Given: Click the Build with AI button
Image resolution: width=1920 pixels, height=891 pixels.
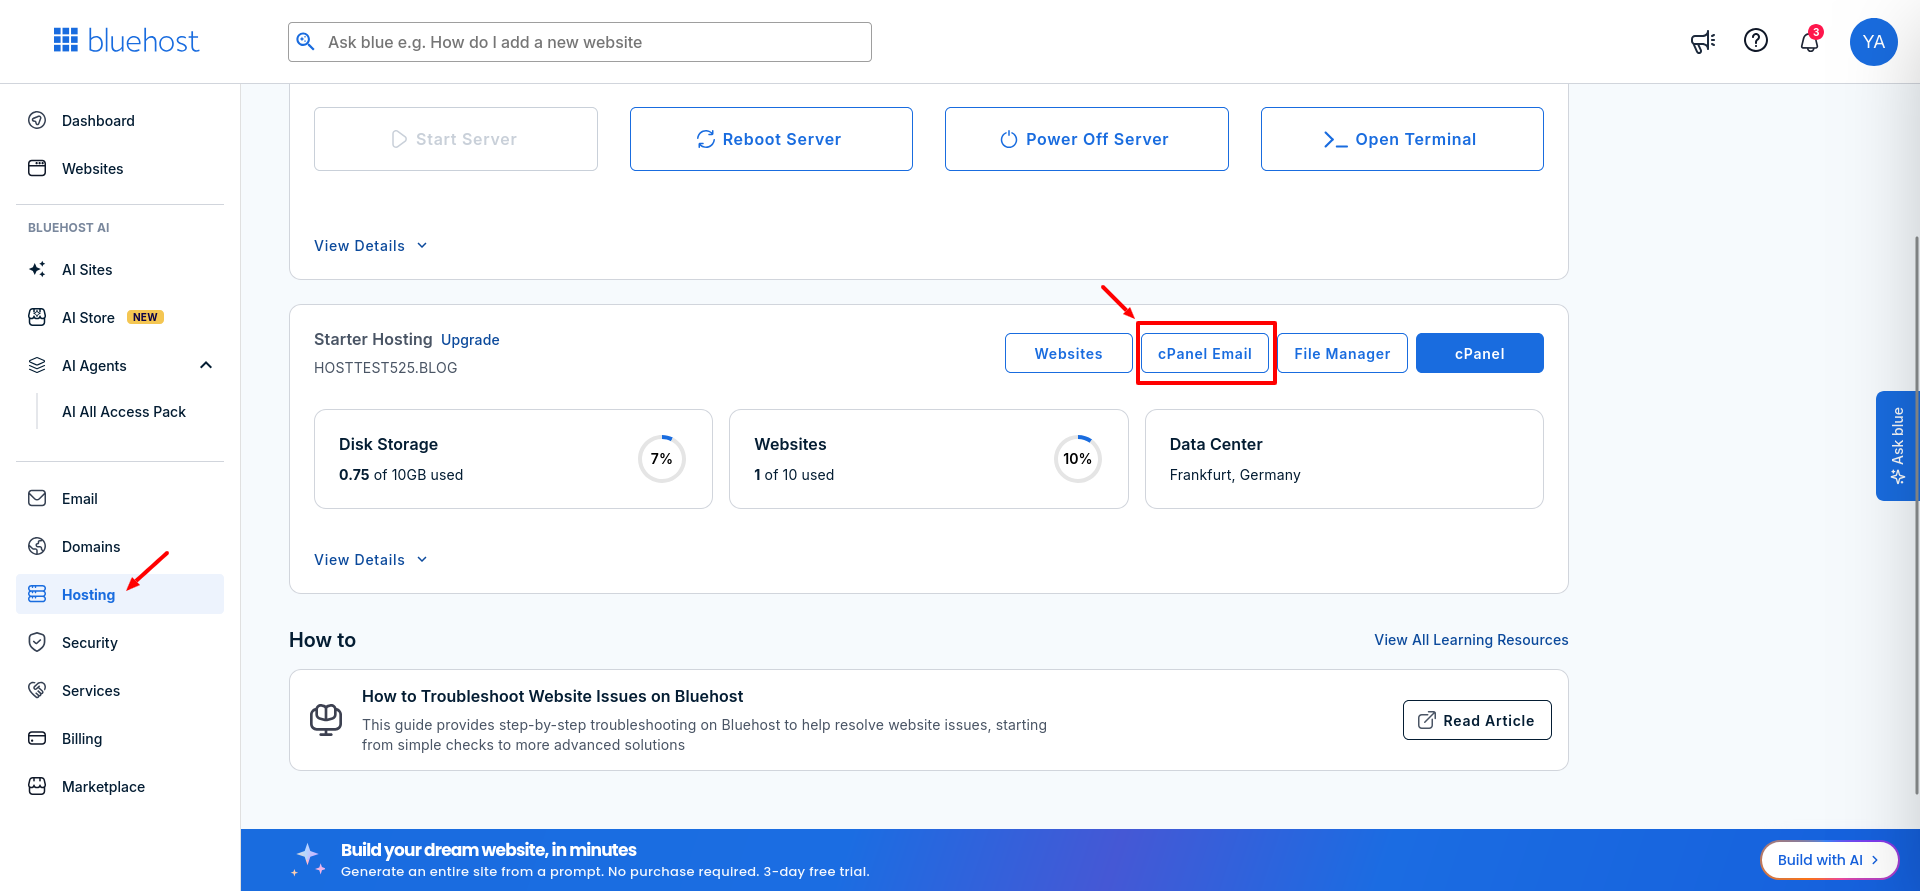Looking at the screenshot, I should point(1829,860).
